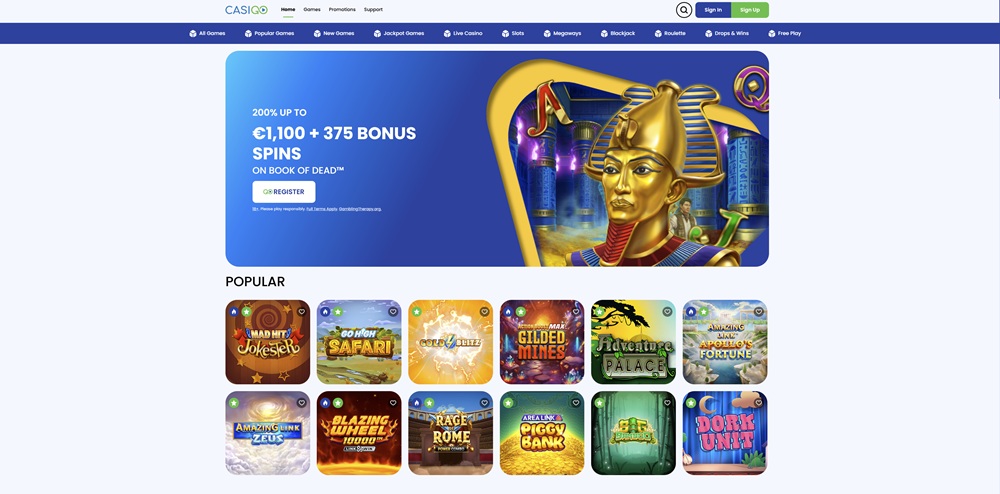This screenshot has height=494, width=1000.
Task: Open the Full Terms Apply link
Action: 322,209
